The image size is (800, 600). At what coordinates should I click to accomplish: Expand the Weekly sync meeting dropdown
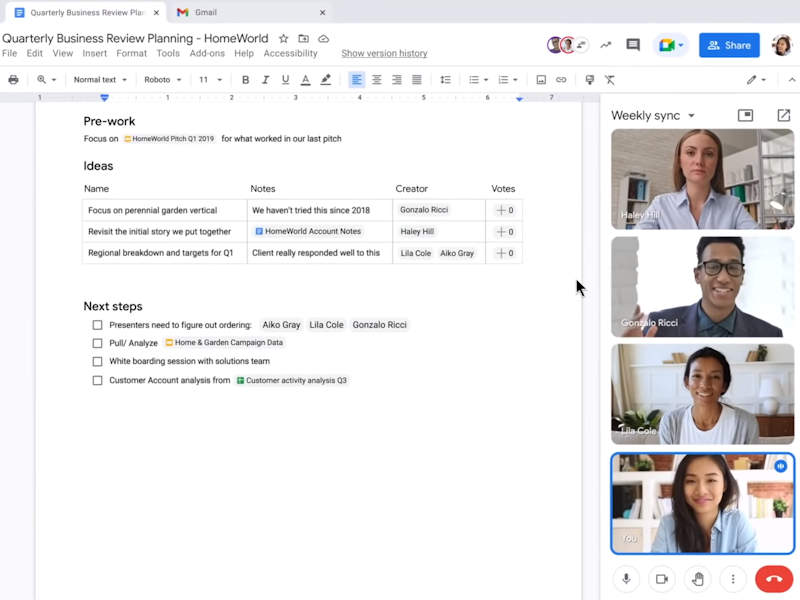690,116
